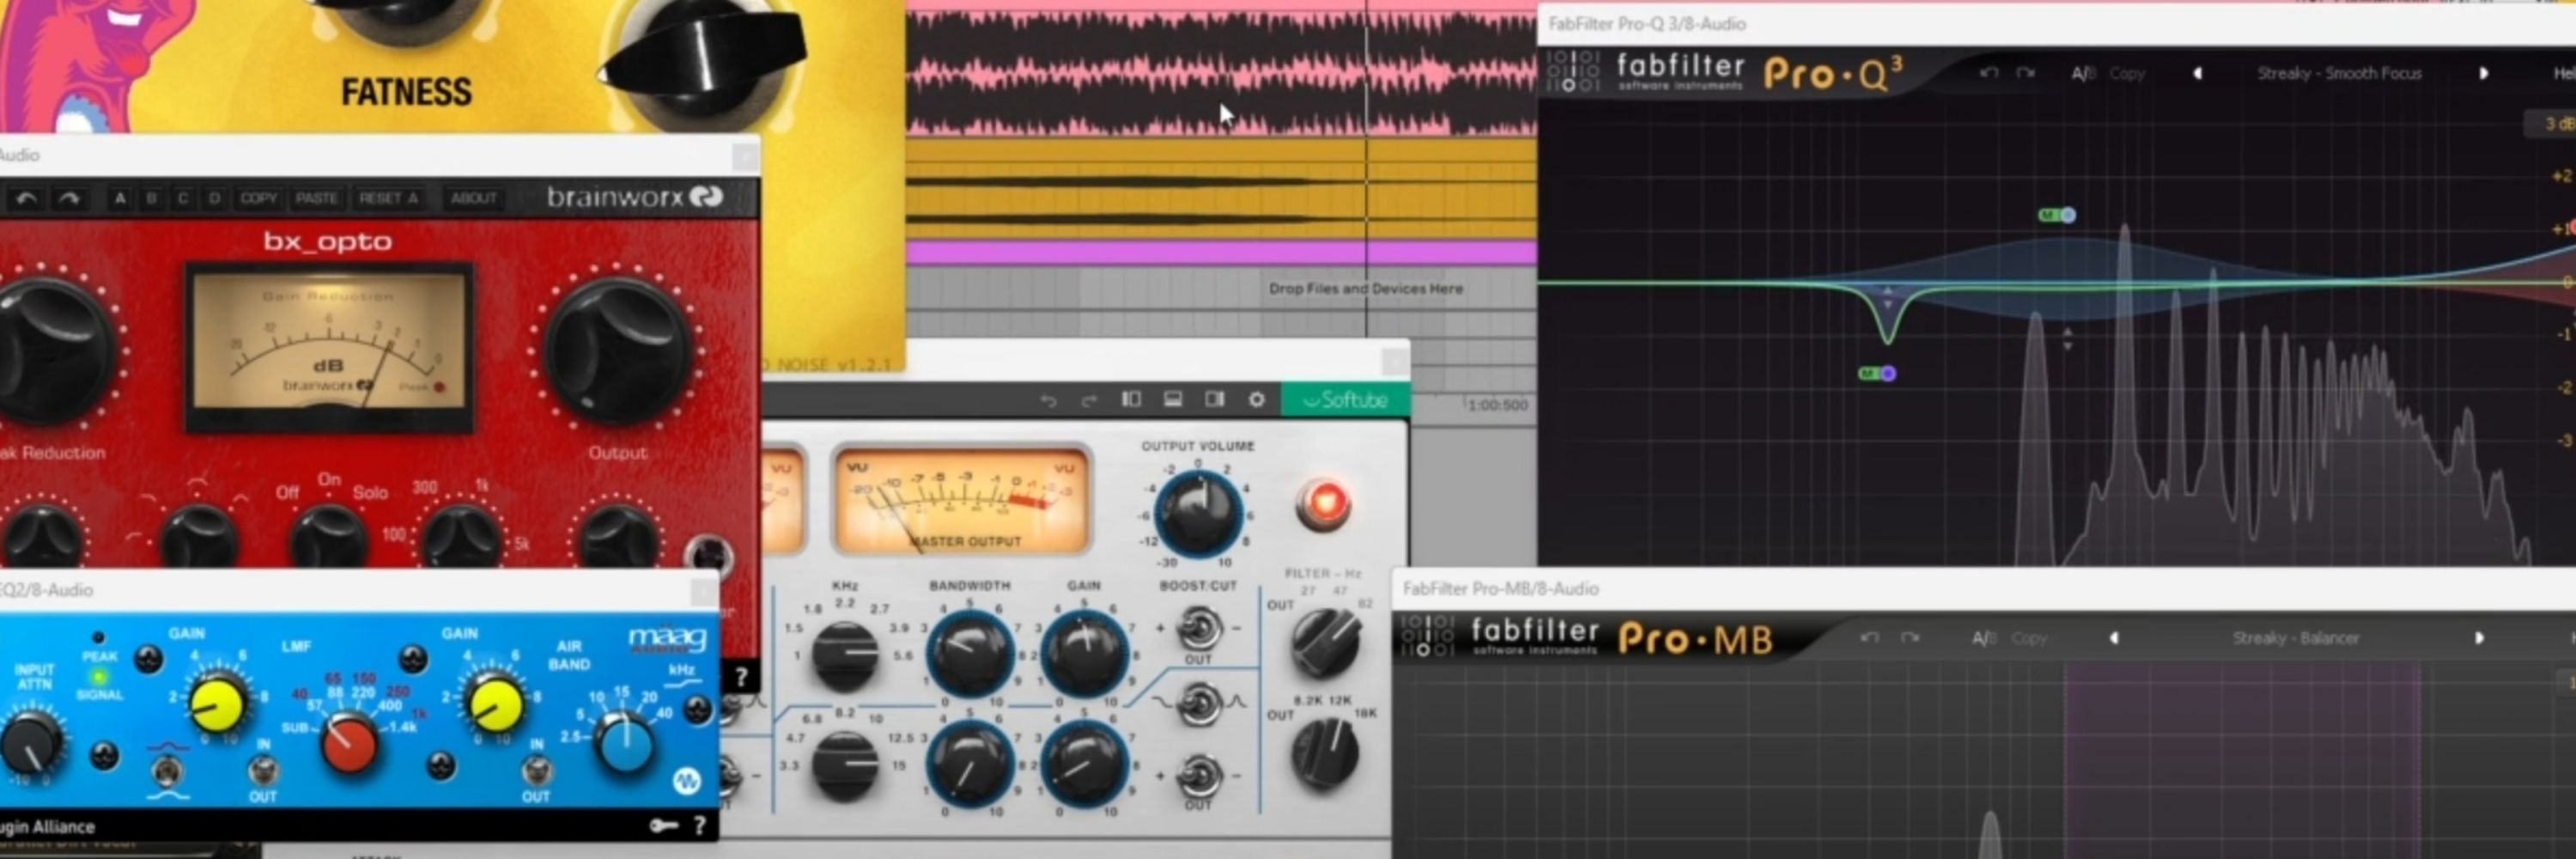This screenshot has height=859, width=2576.
Task: Open Pro-Q 3 preset menu Streaky - Smooth Focus
Action: tap(2339, 73)
